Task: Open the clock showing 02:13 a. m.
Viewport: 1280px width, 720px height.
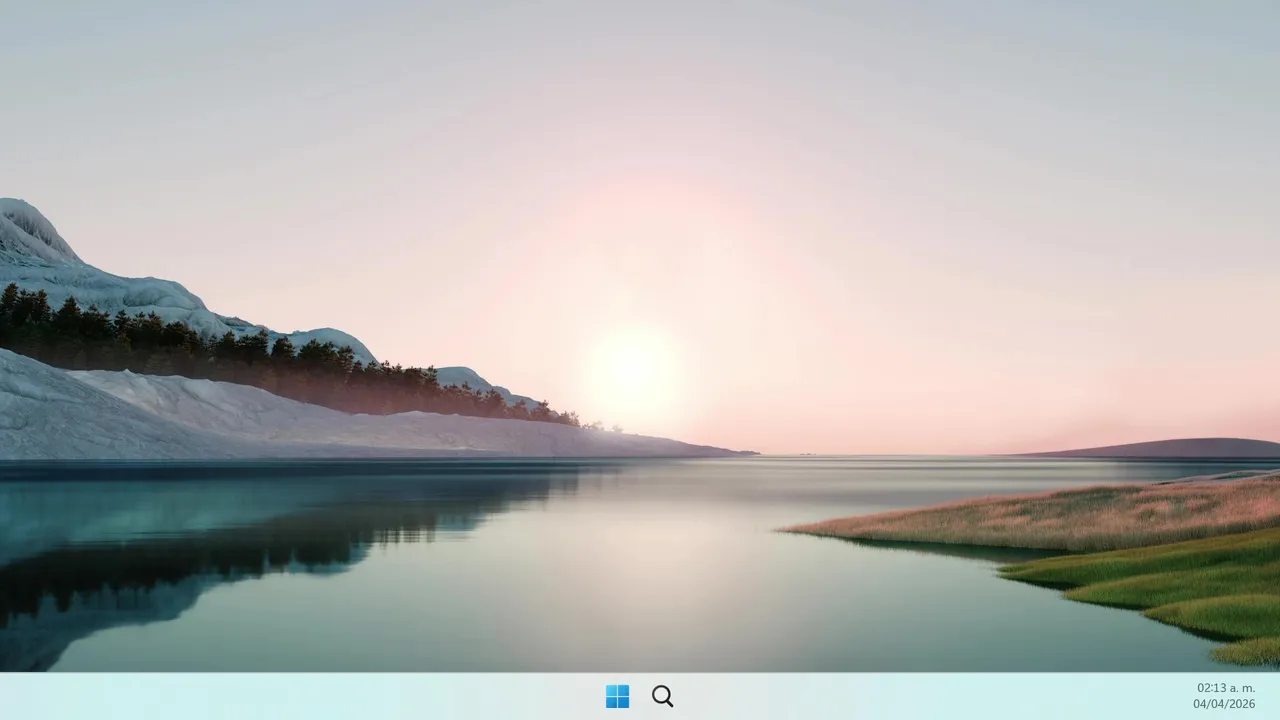Action: [x=1225, y=688]
